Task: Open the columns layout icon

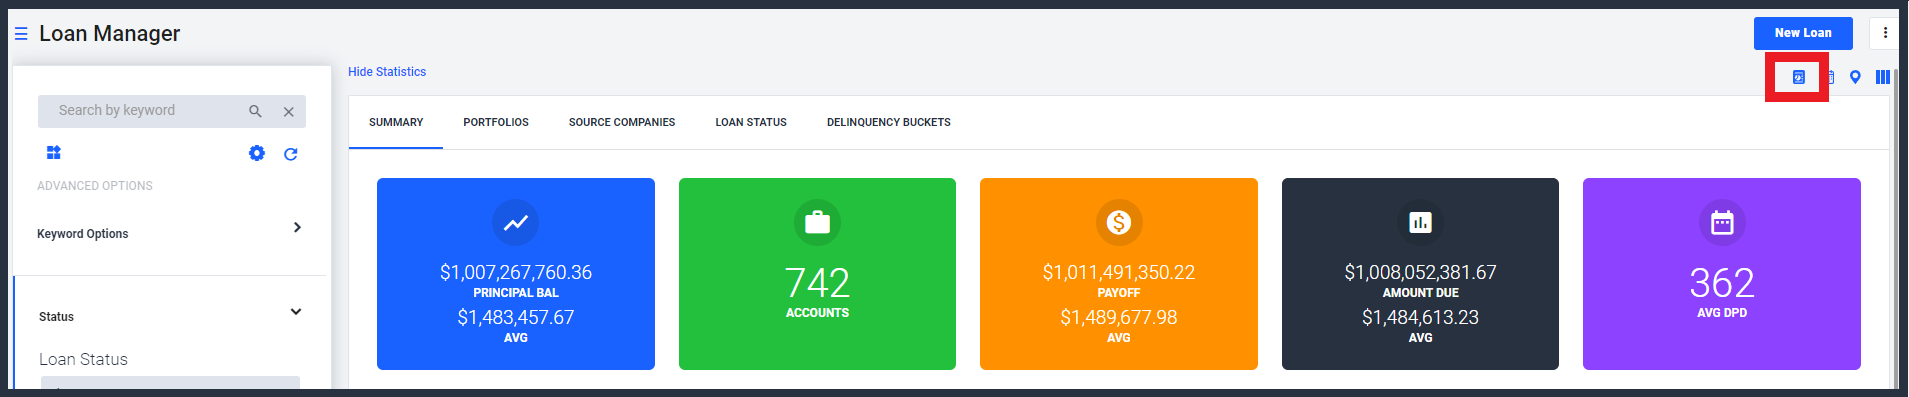Action: [x=1883, y=77]
